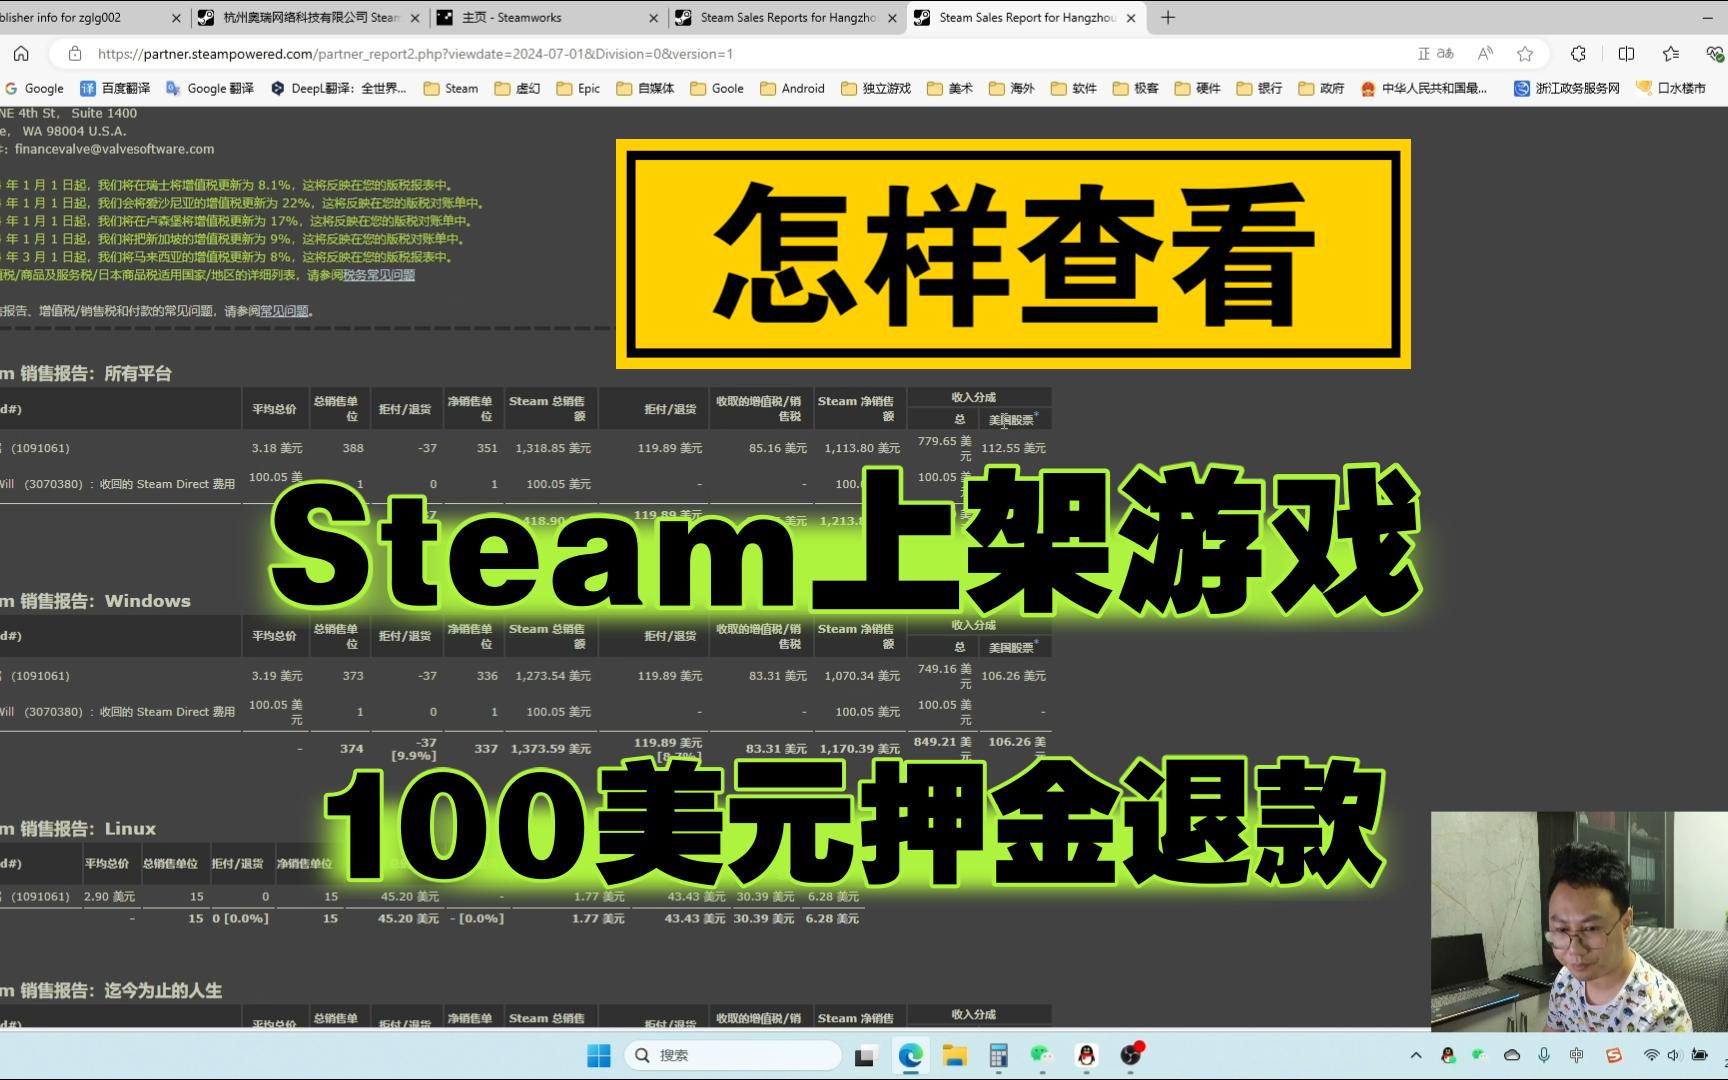Open the 中华人民共和国最... bookmark

coord(1424,88)
